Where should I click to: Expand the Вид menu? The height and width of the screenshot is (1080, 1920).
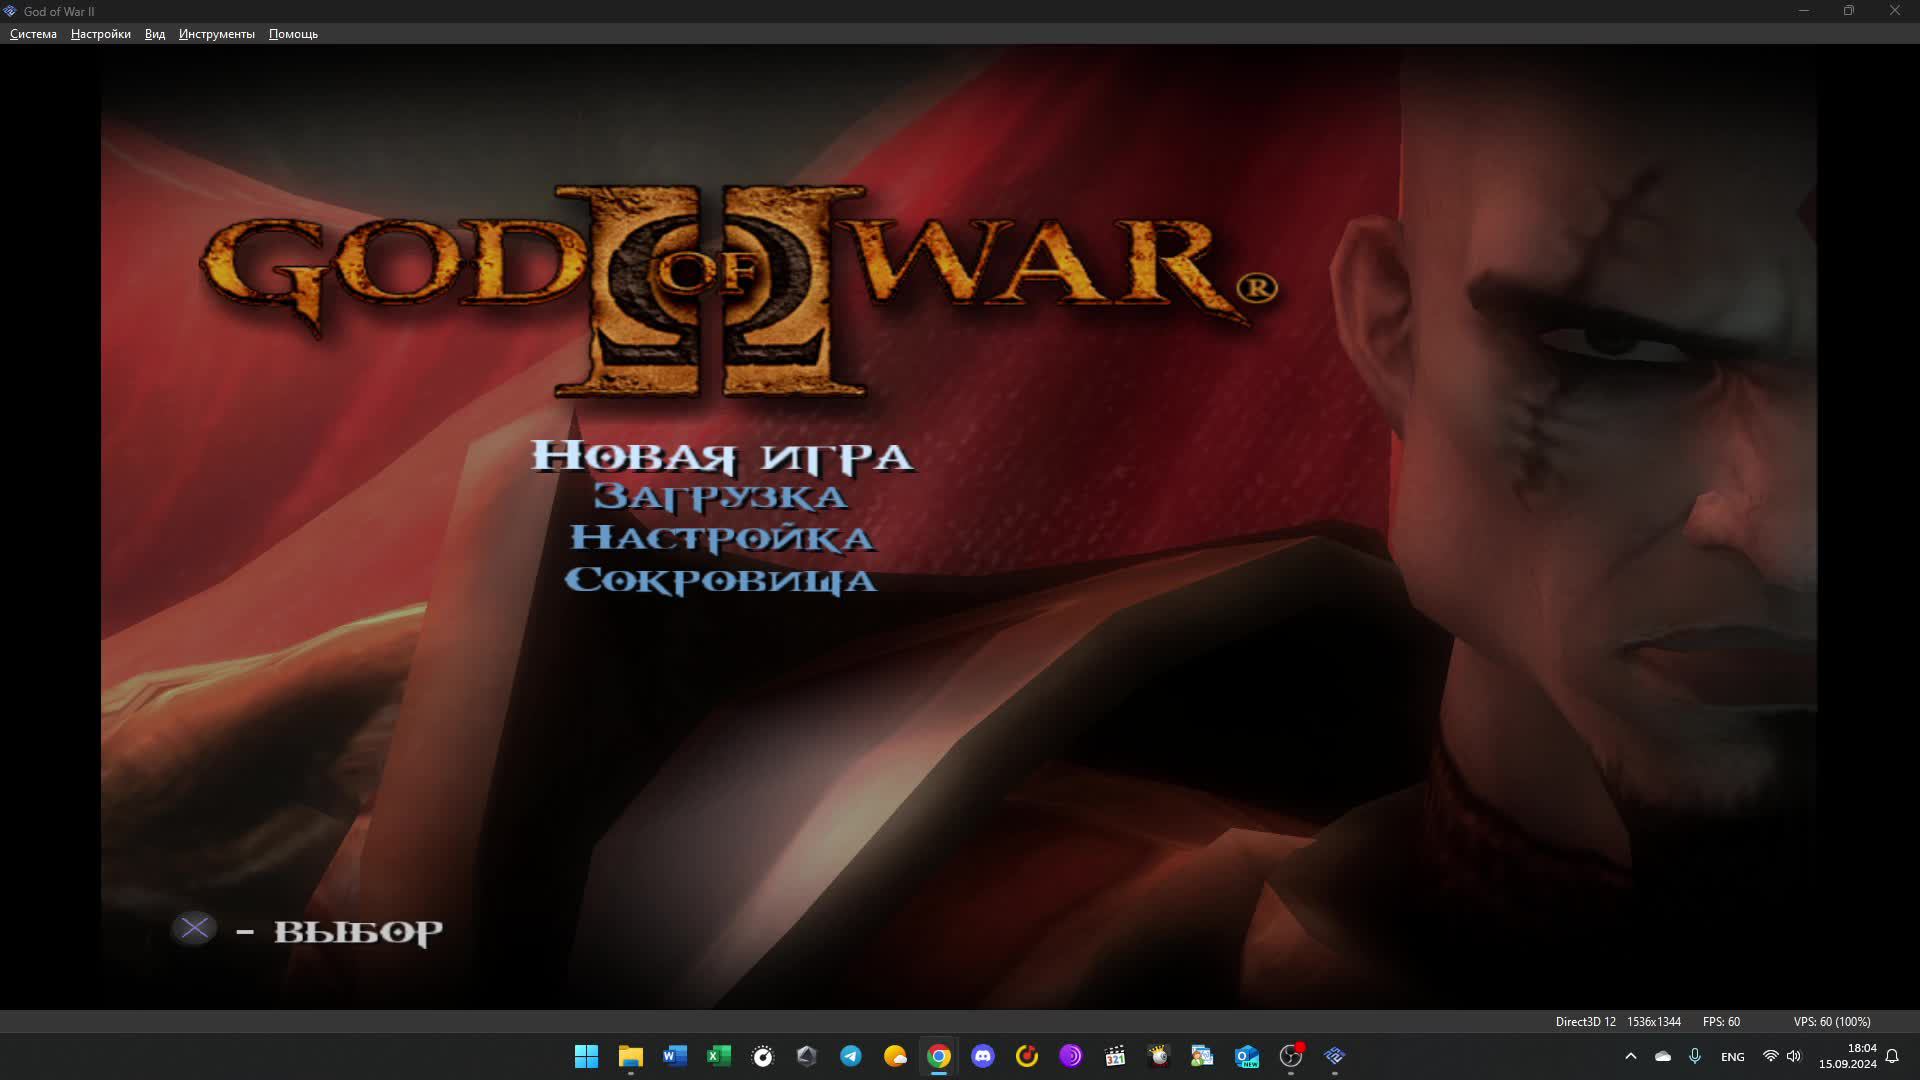click(x=154, y=34)
